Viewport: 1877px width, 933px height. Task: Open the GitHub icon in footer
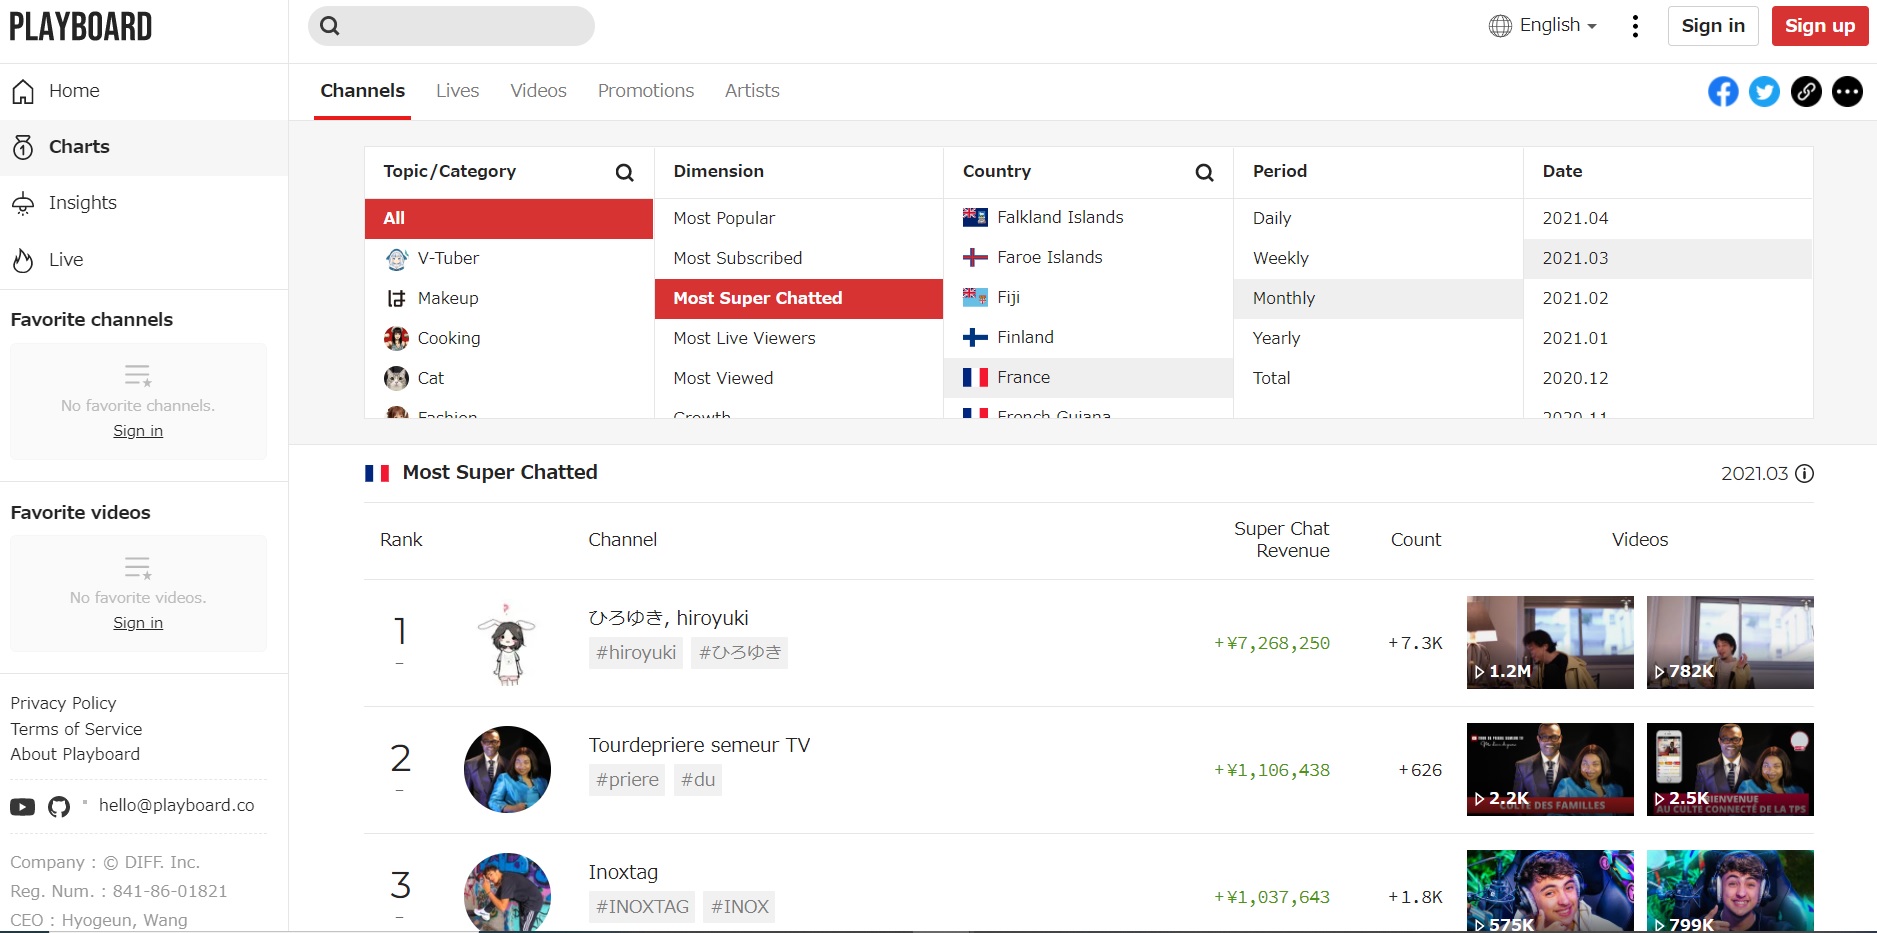click(59, 806)
